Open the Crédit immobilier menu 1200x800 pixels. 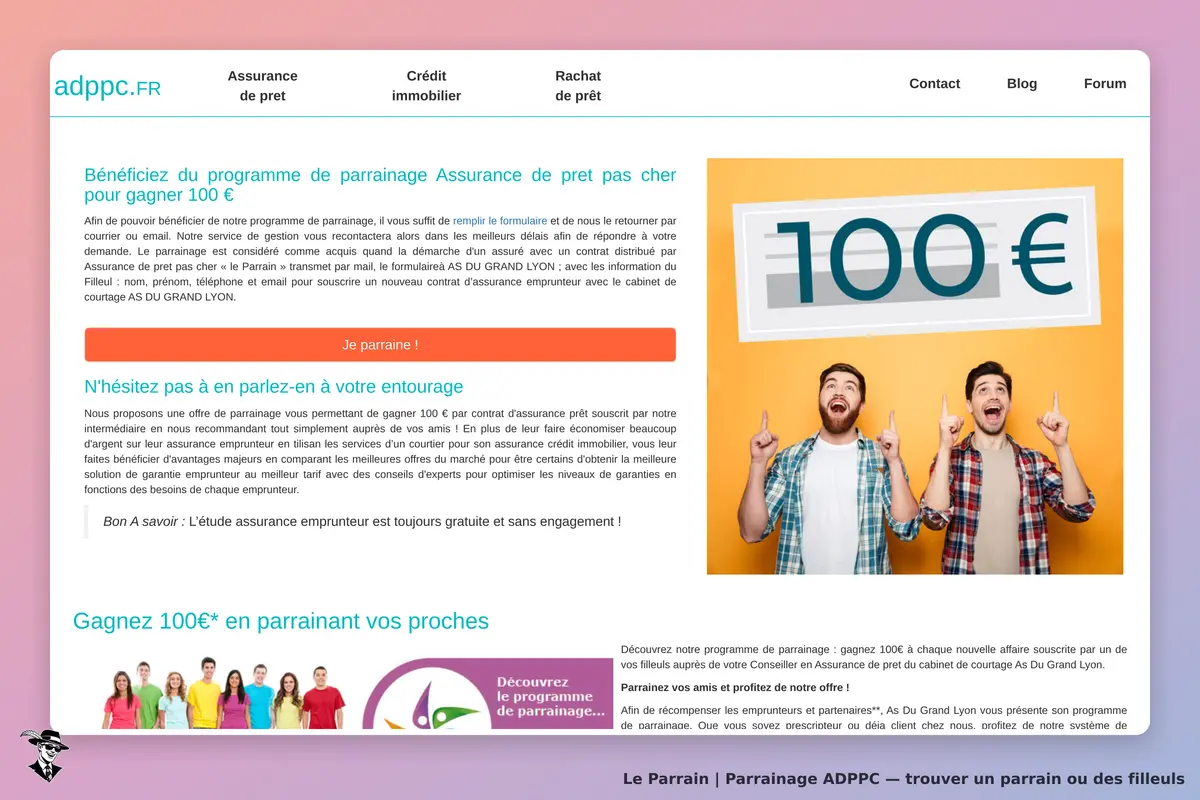click(426, 86)
